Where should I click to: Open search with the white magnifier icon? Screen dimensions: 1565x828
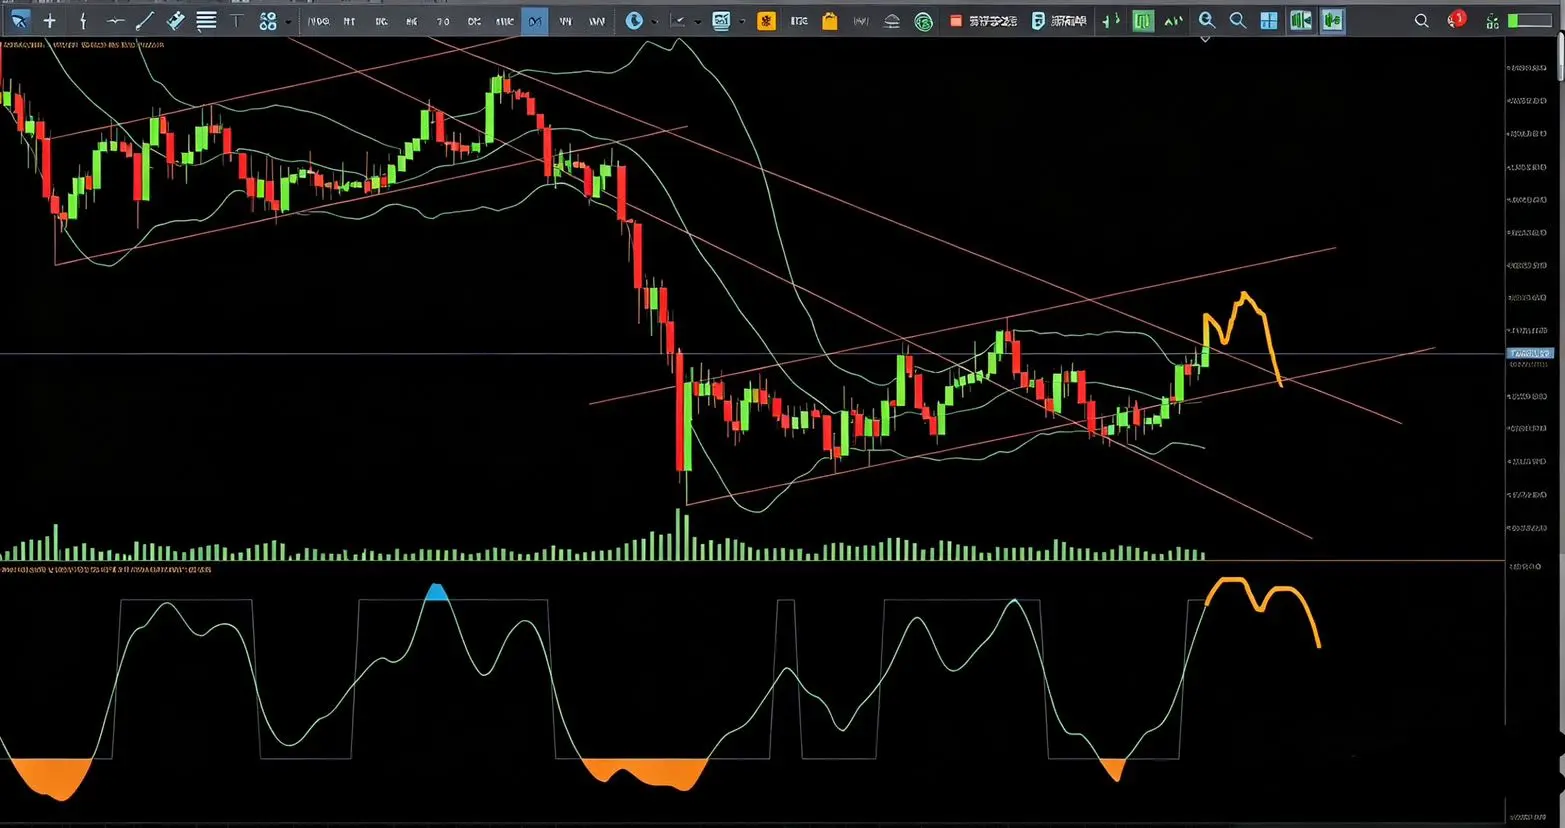[x=1421, y=20]
